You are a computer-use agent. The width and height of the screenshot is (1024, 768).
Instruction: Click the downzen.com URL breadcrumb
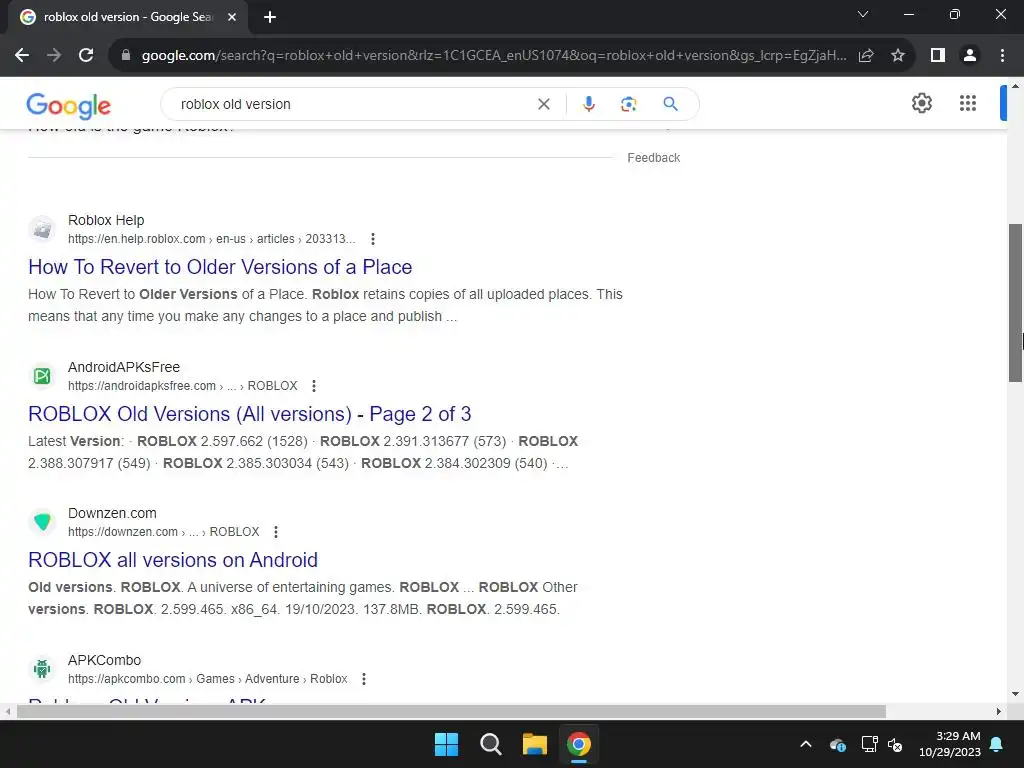[x=164, y=532]
